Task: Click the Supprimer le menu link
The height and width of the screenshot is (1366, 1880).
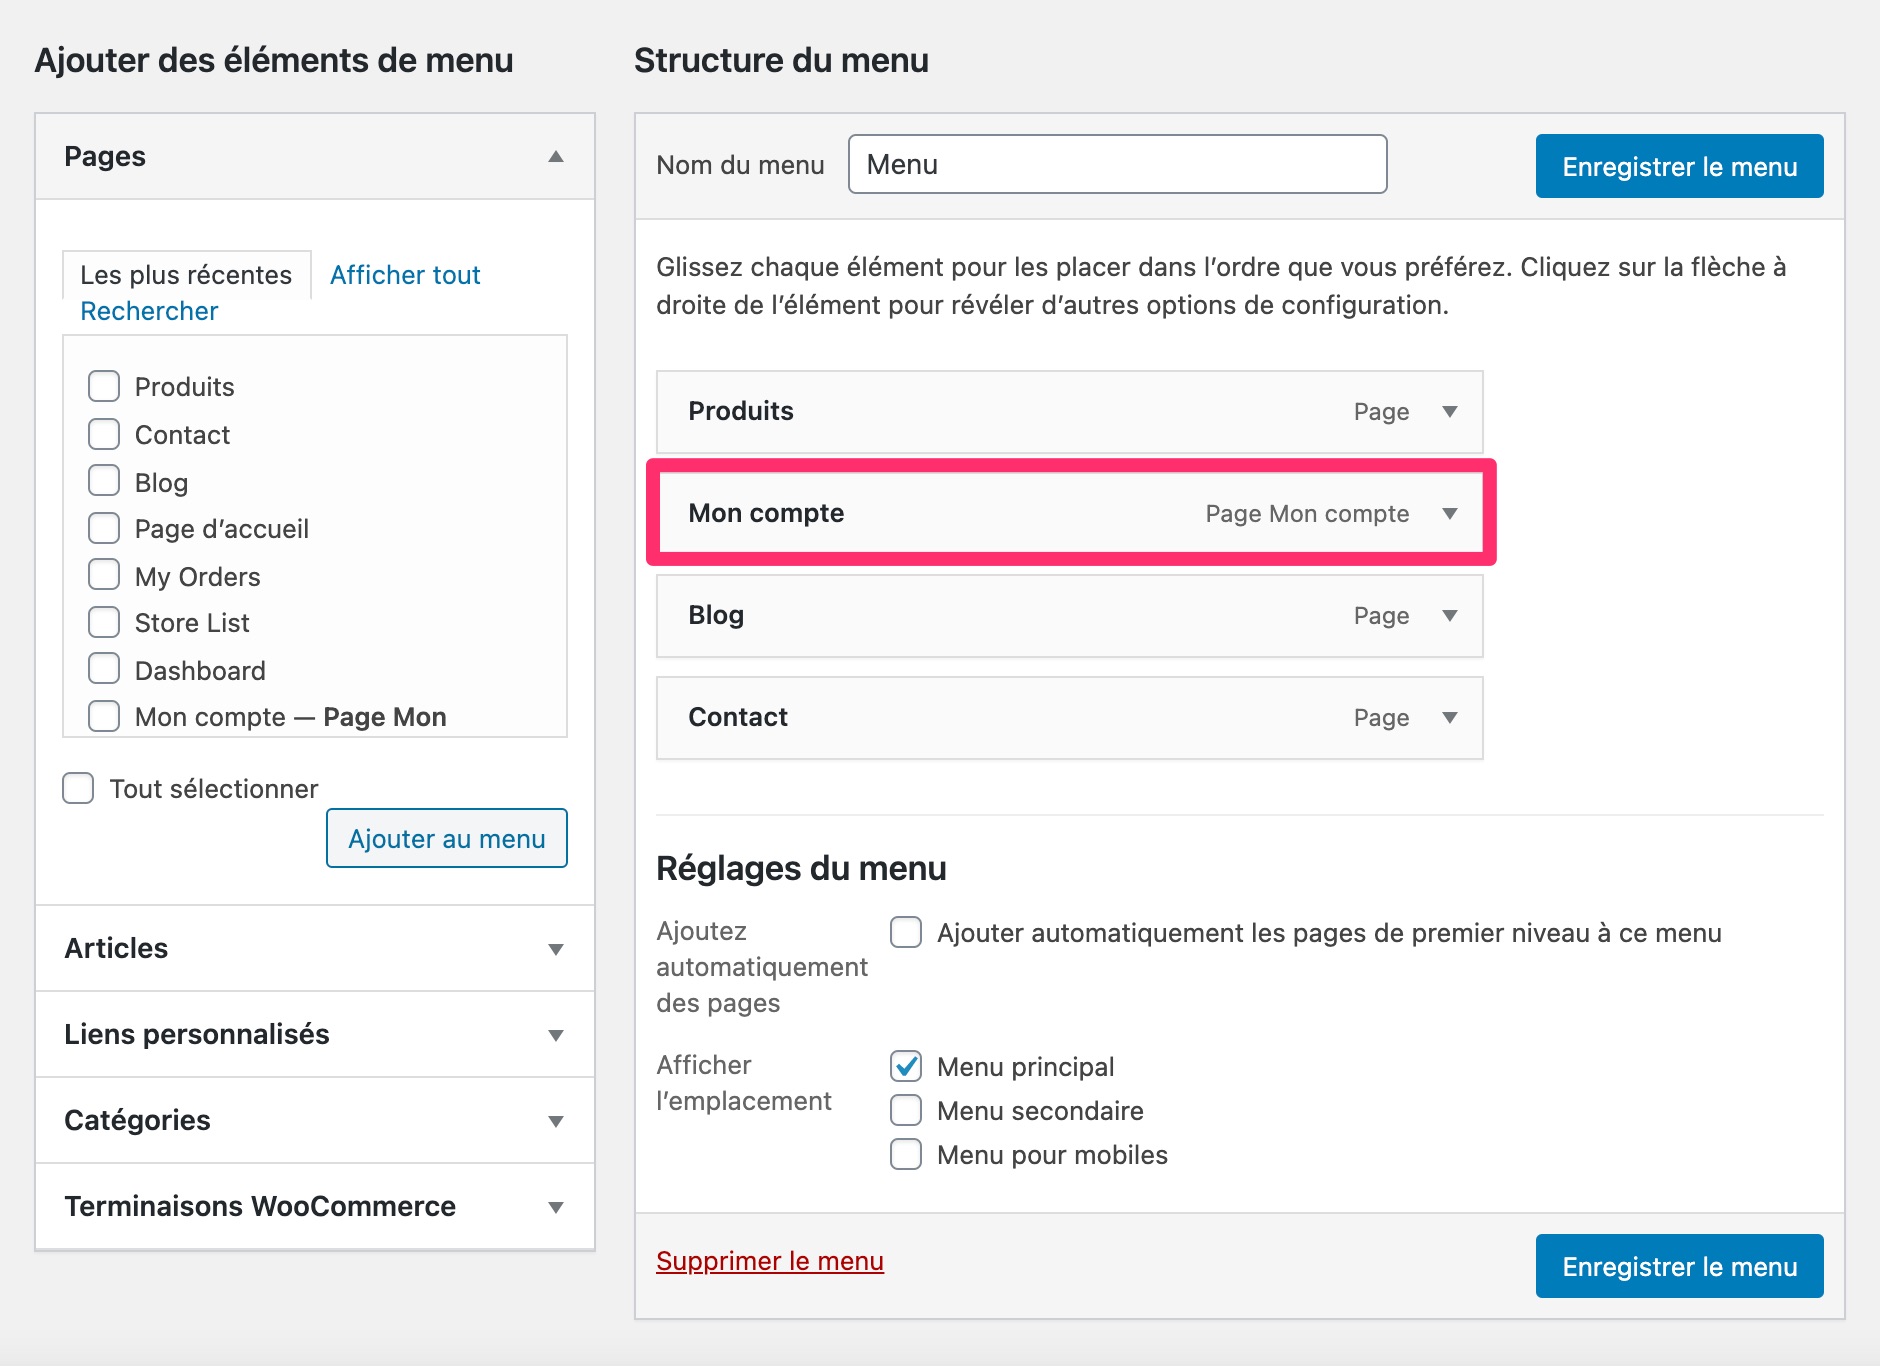Action: [x=769, y=1261]
